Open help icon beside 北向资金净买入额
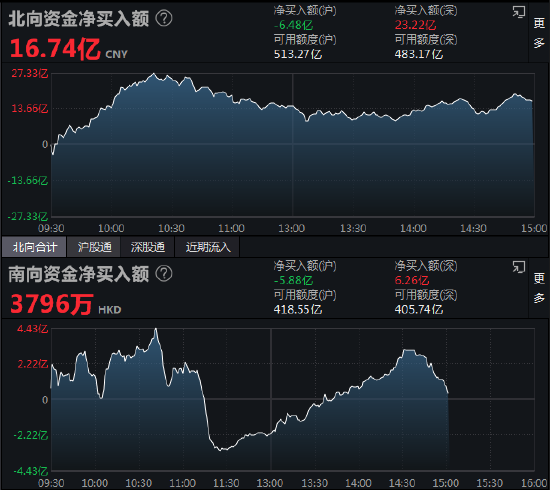550x490 pixels. click(164, 18)
